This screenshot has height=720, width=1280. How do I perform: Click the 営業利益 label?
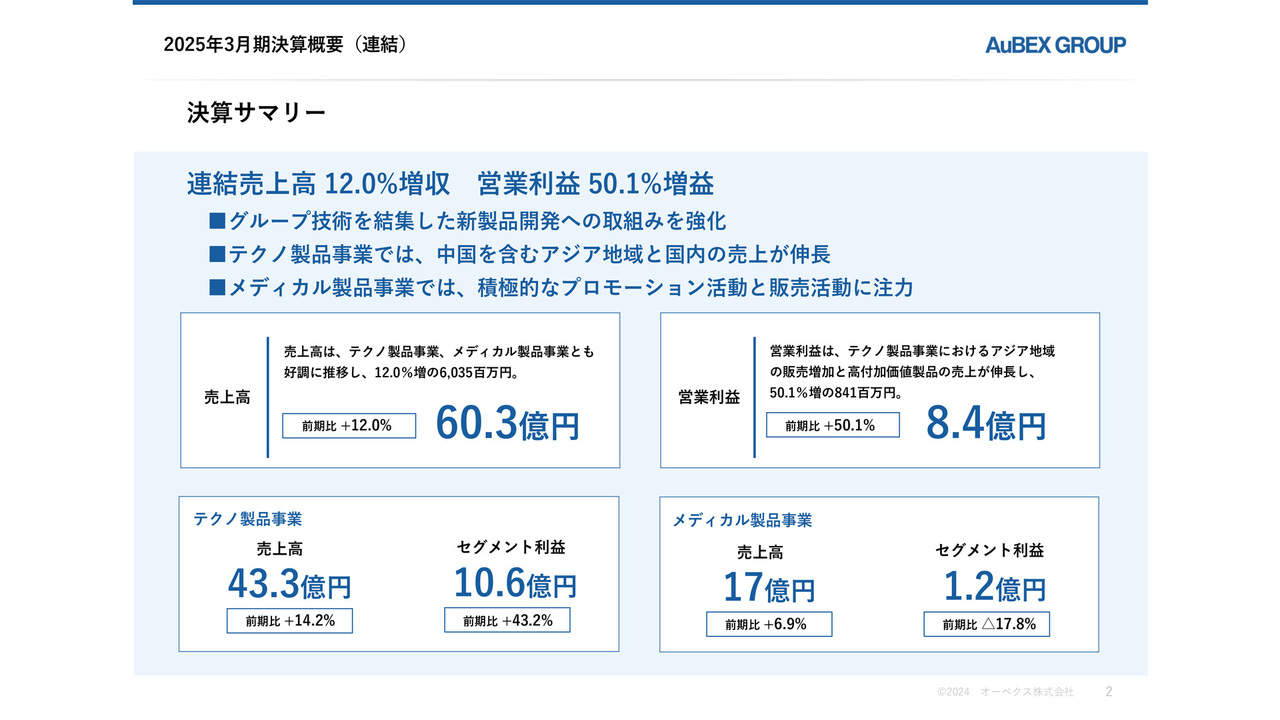[709, 397]
